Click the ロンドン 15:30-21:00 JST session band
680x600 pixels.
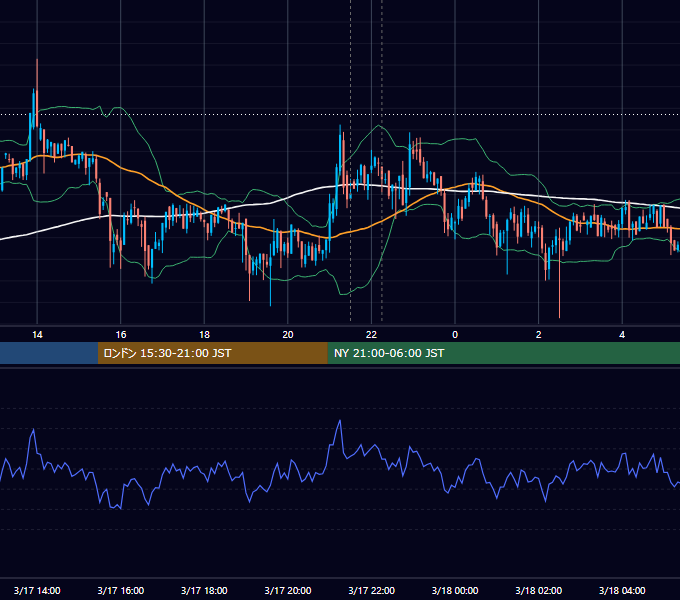tap(212, 353)
